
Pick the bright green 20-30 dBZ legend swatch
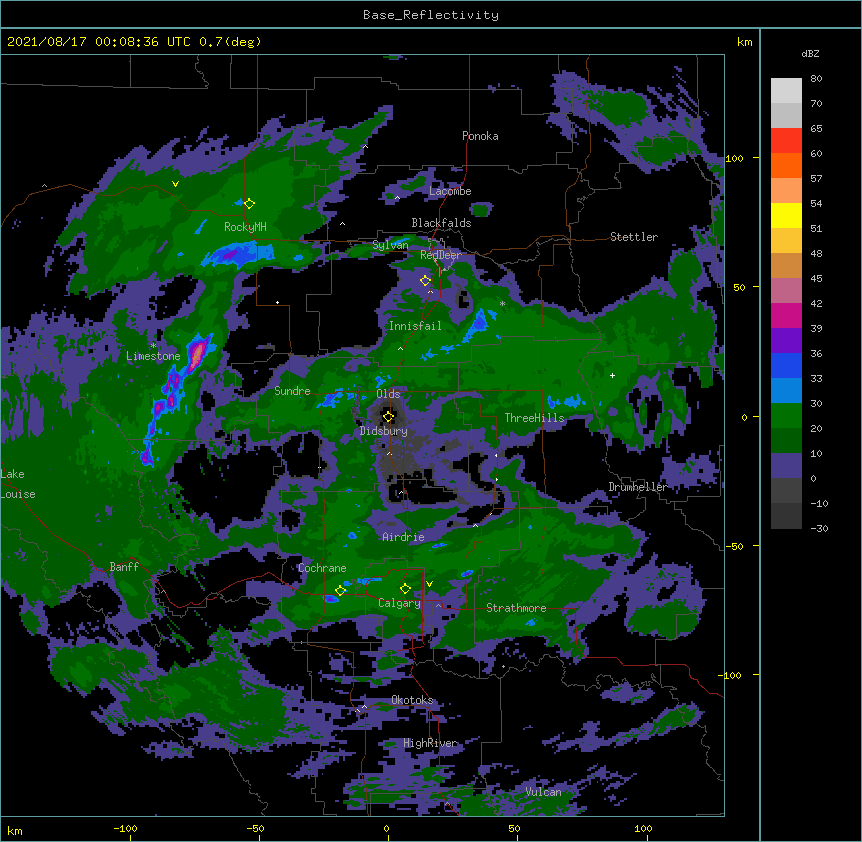(786, 416)
